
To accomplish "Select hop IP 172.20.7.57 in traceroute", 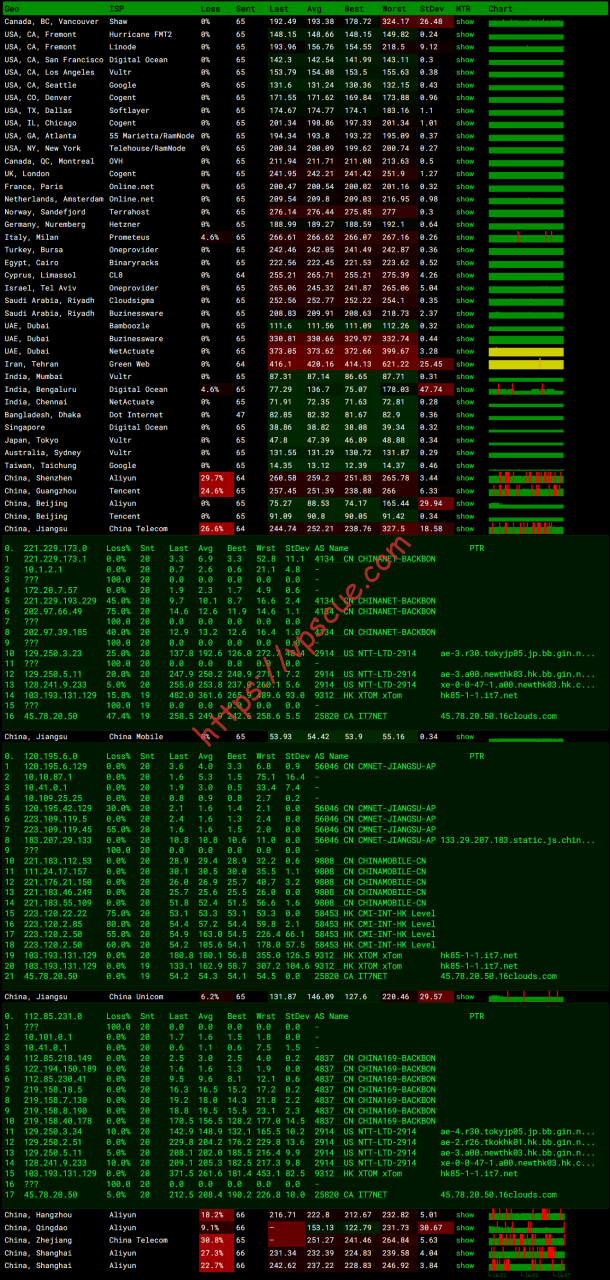I will pyautogui.click(x=52, y=591).
